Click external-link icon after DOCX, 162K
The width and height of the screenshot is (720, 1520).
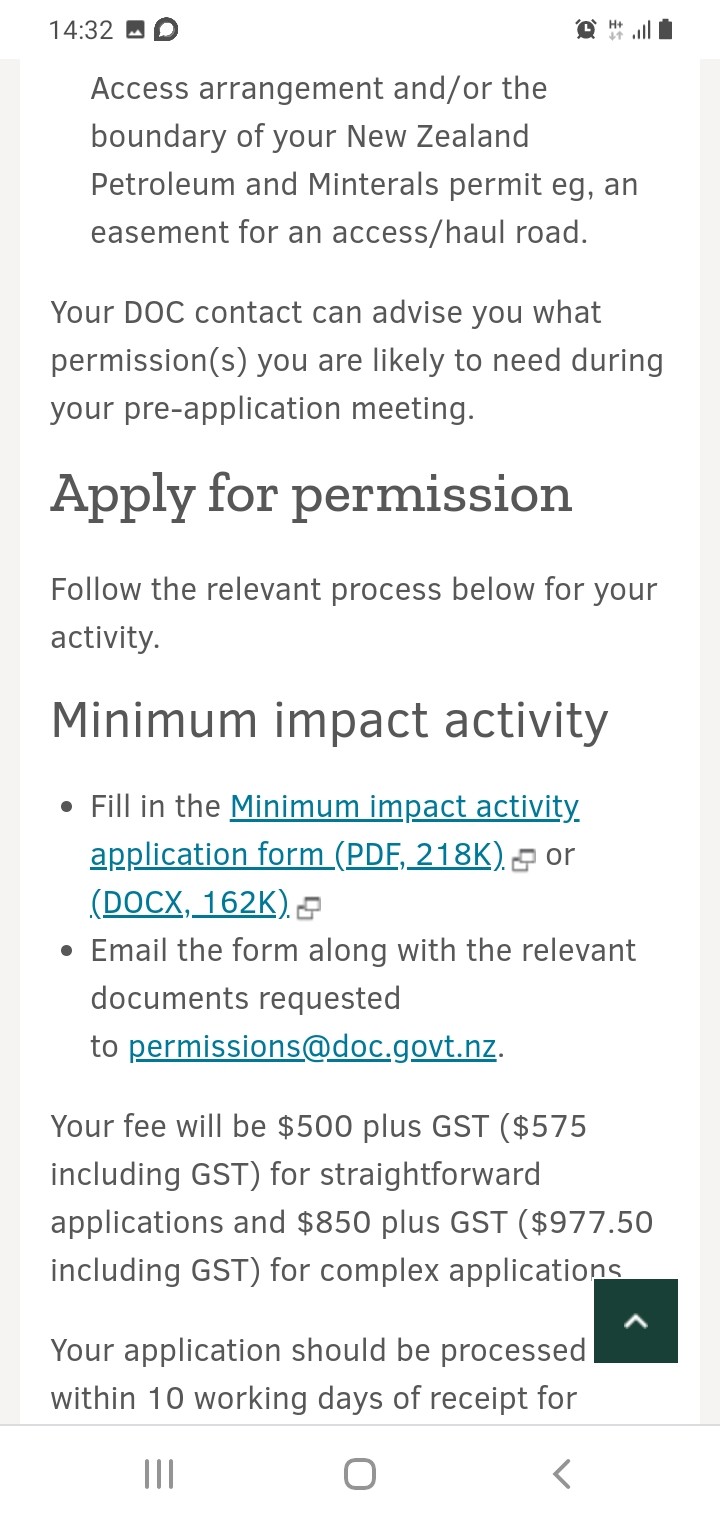coord(309,907)
